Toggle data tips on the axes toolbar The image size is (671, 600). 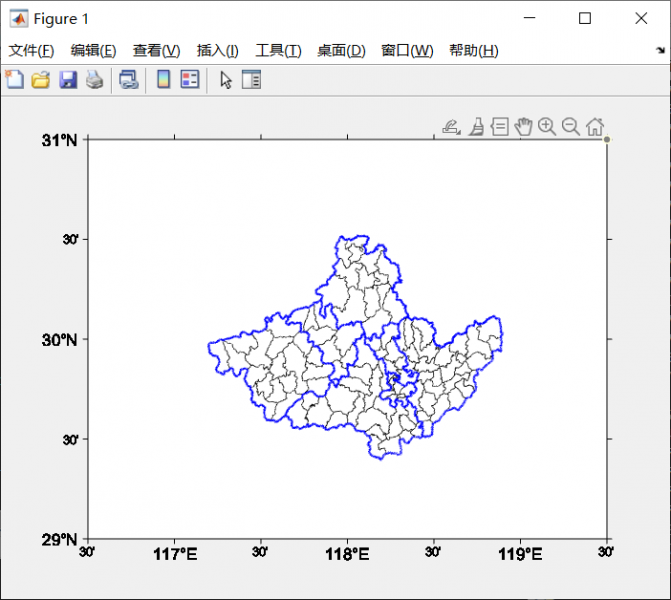coord(499,126)
